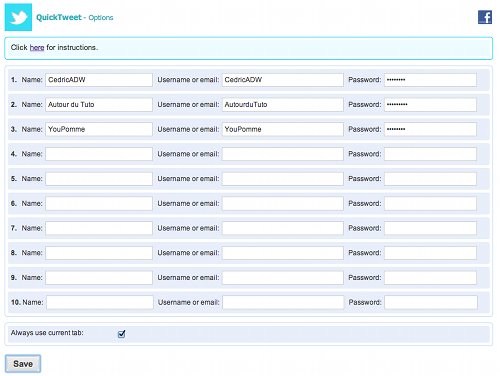Click the Name field with YouPomme in row 3

tap(99, 129)
